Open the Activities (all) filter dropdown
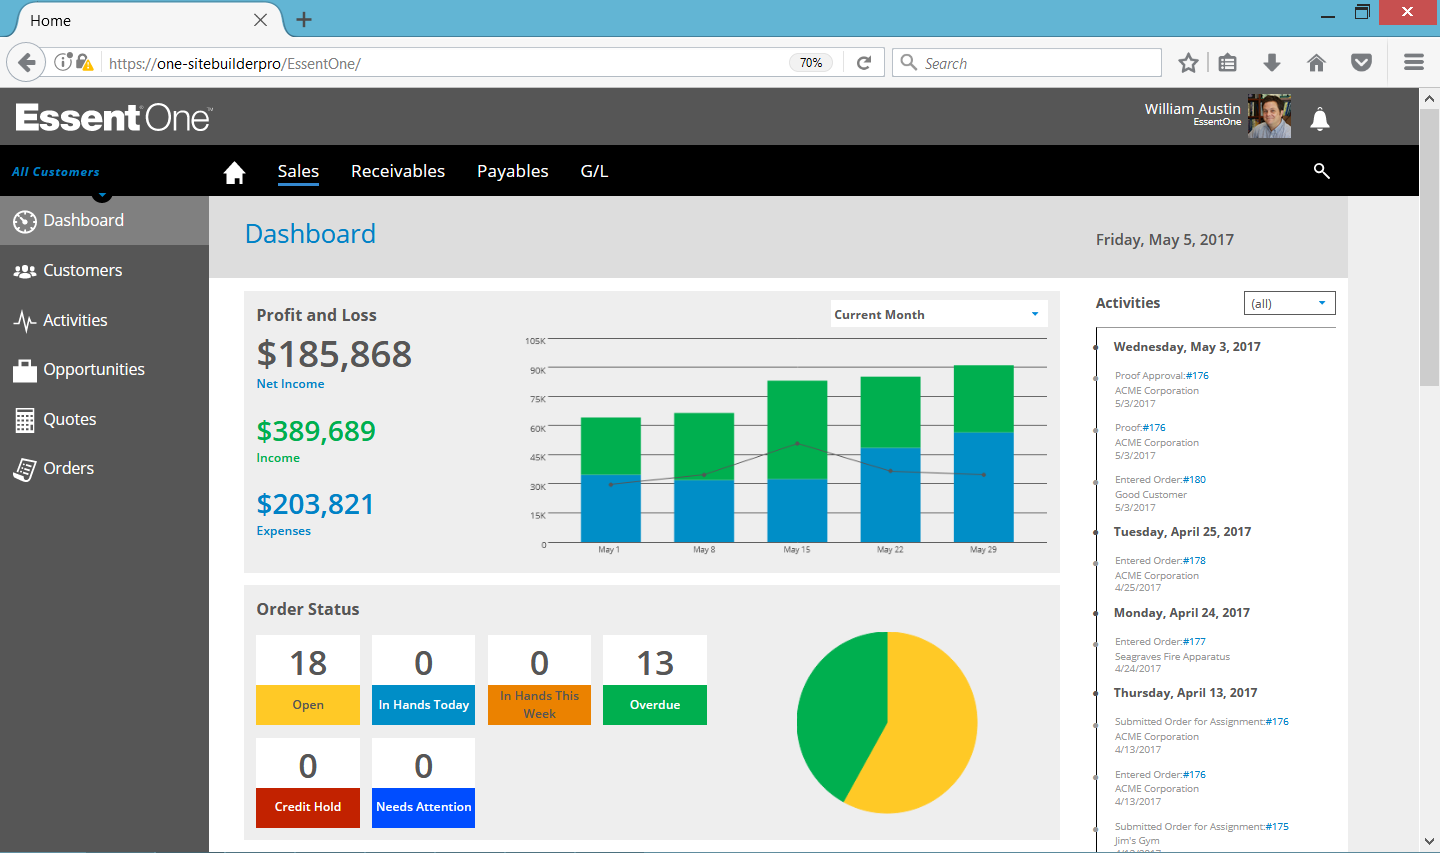The image size is (1440, 853). (x=1289, y=303)
